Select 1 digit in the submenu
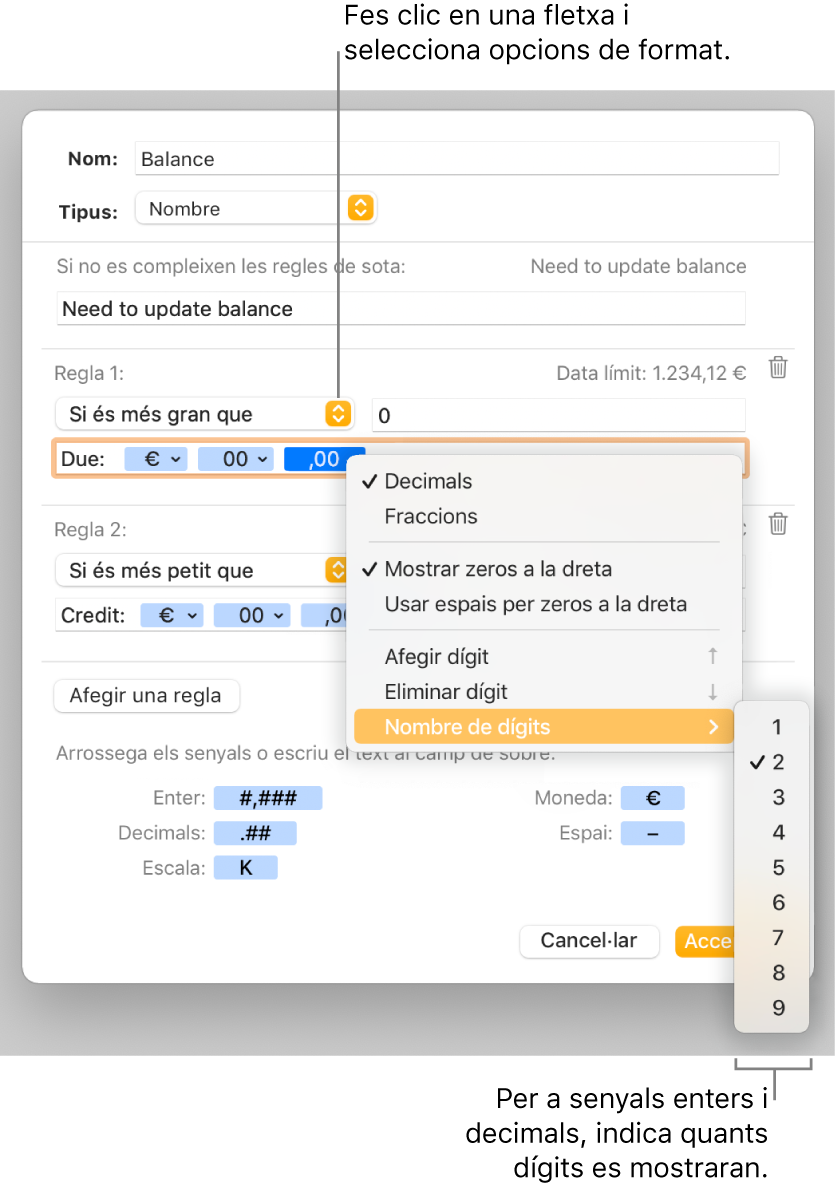The width and height of the screenshot is (835, 1189). click(x=772, y=727)
